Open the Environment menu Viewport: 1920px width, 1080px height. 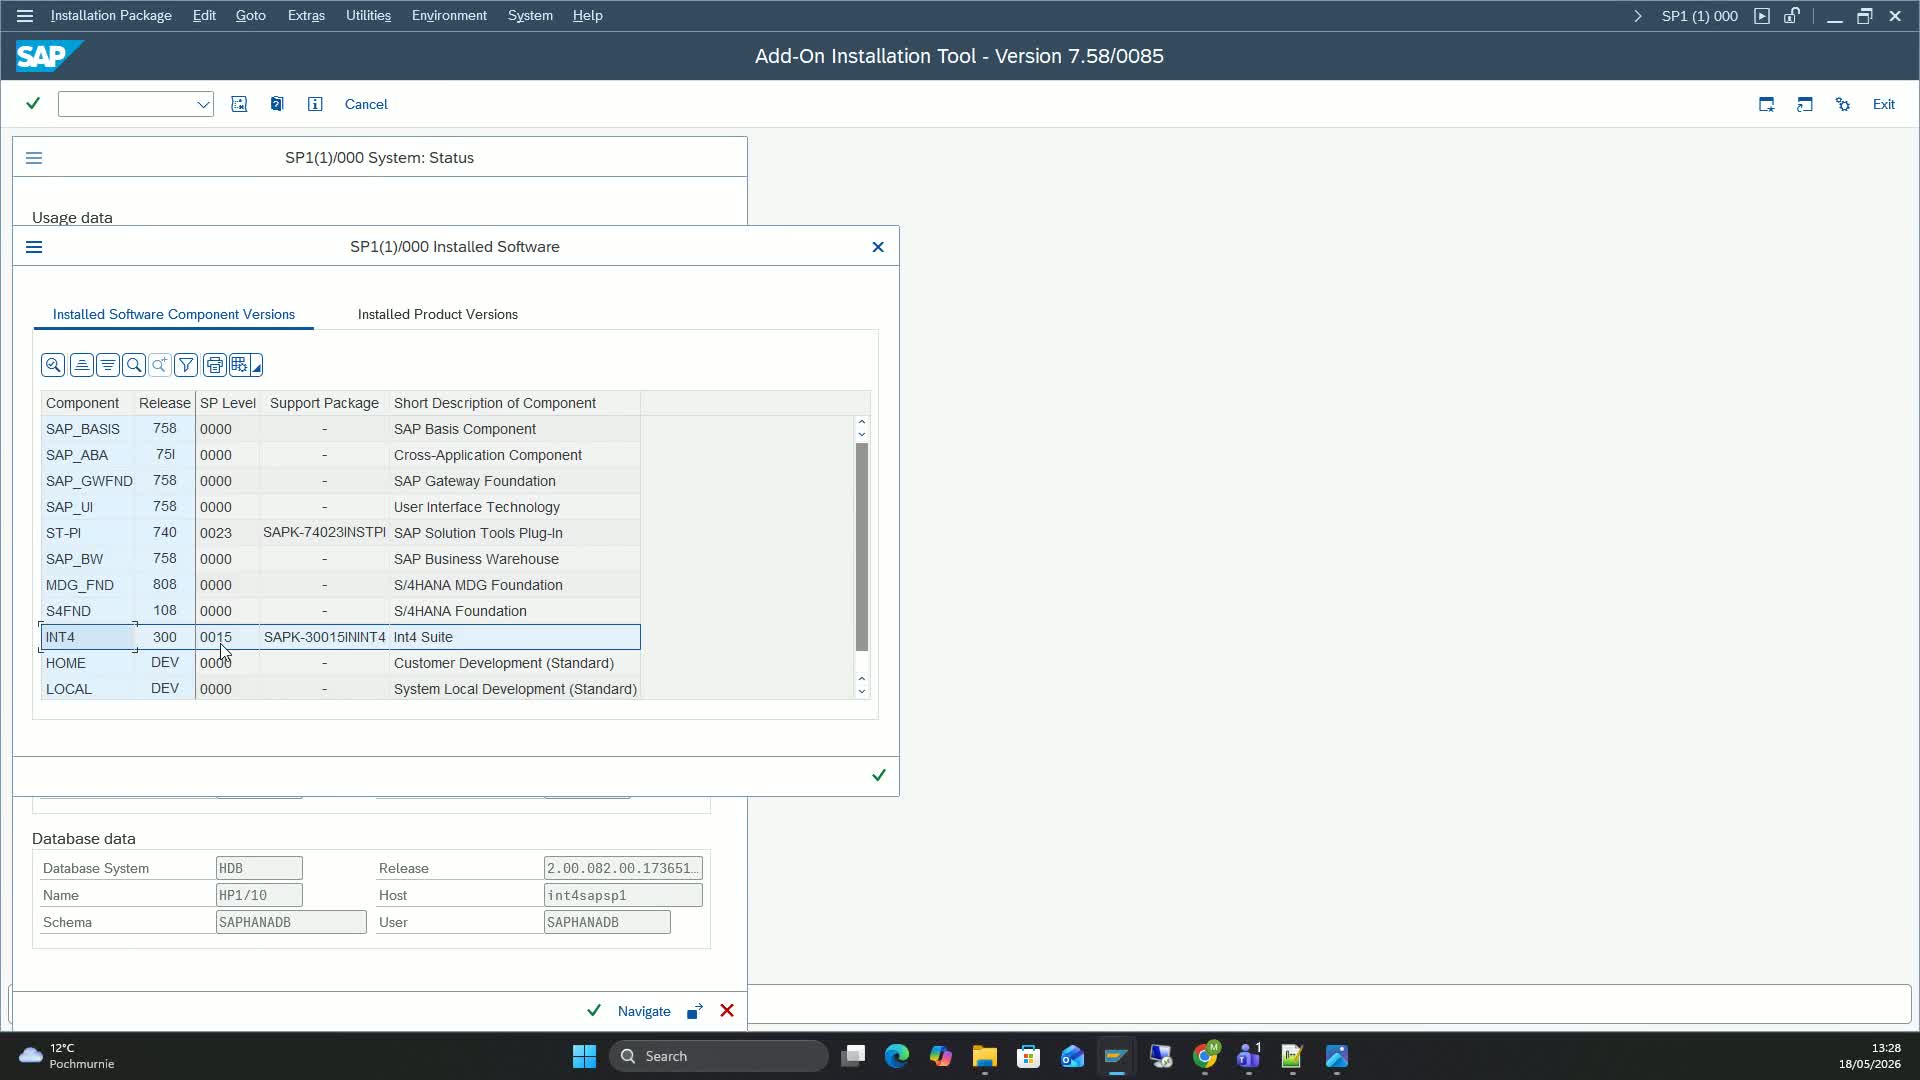(449, 16)
